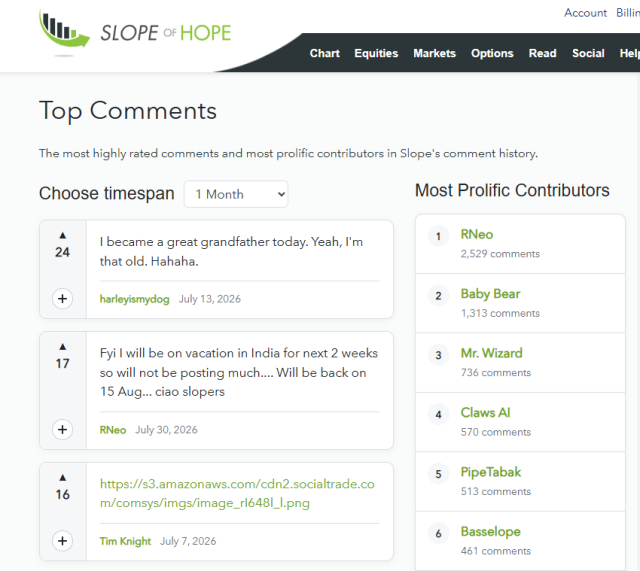Upvote the great grandfather comment arrow
Screen dimensions: 640x571
pos(62,236)
